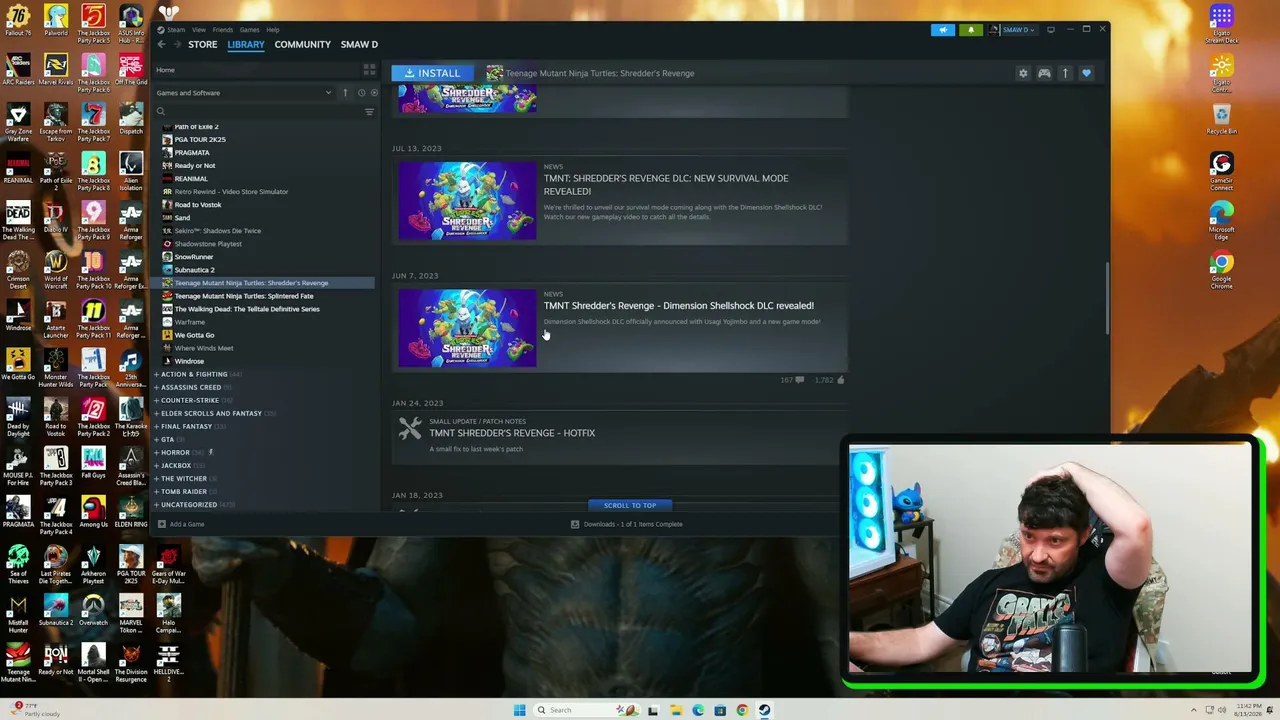Click SCROLL TO TOP button
The image size is (1280, 720).
click(630, 505)
